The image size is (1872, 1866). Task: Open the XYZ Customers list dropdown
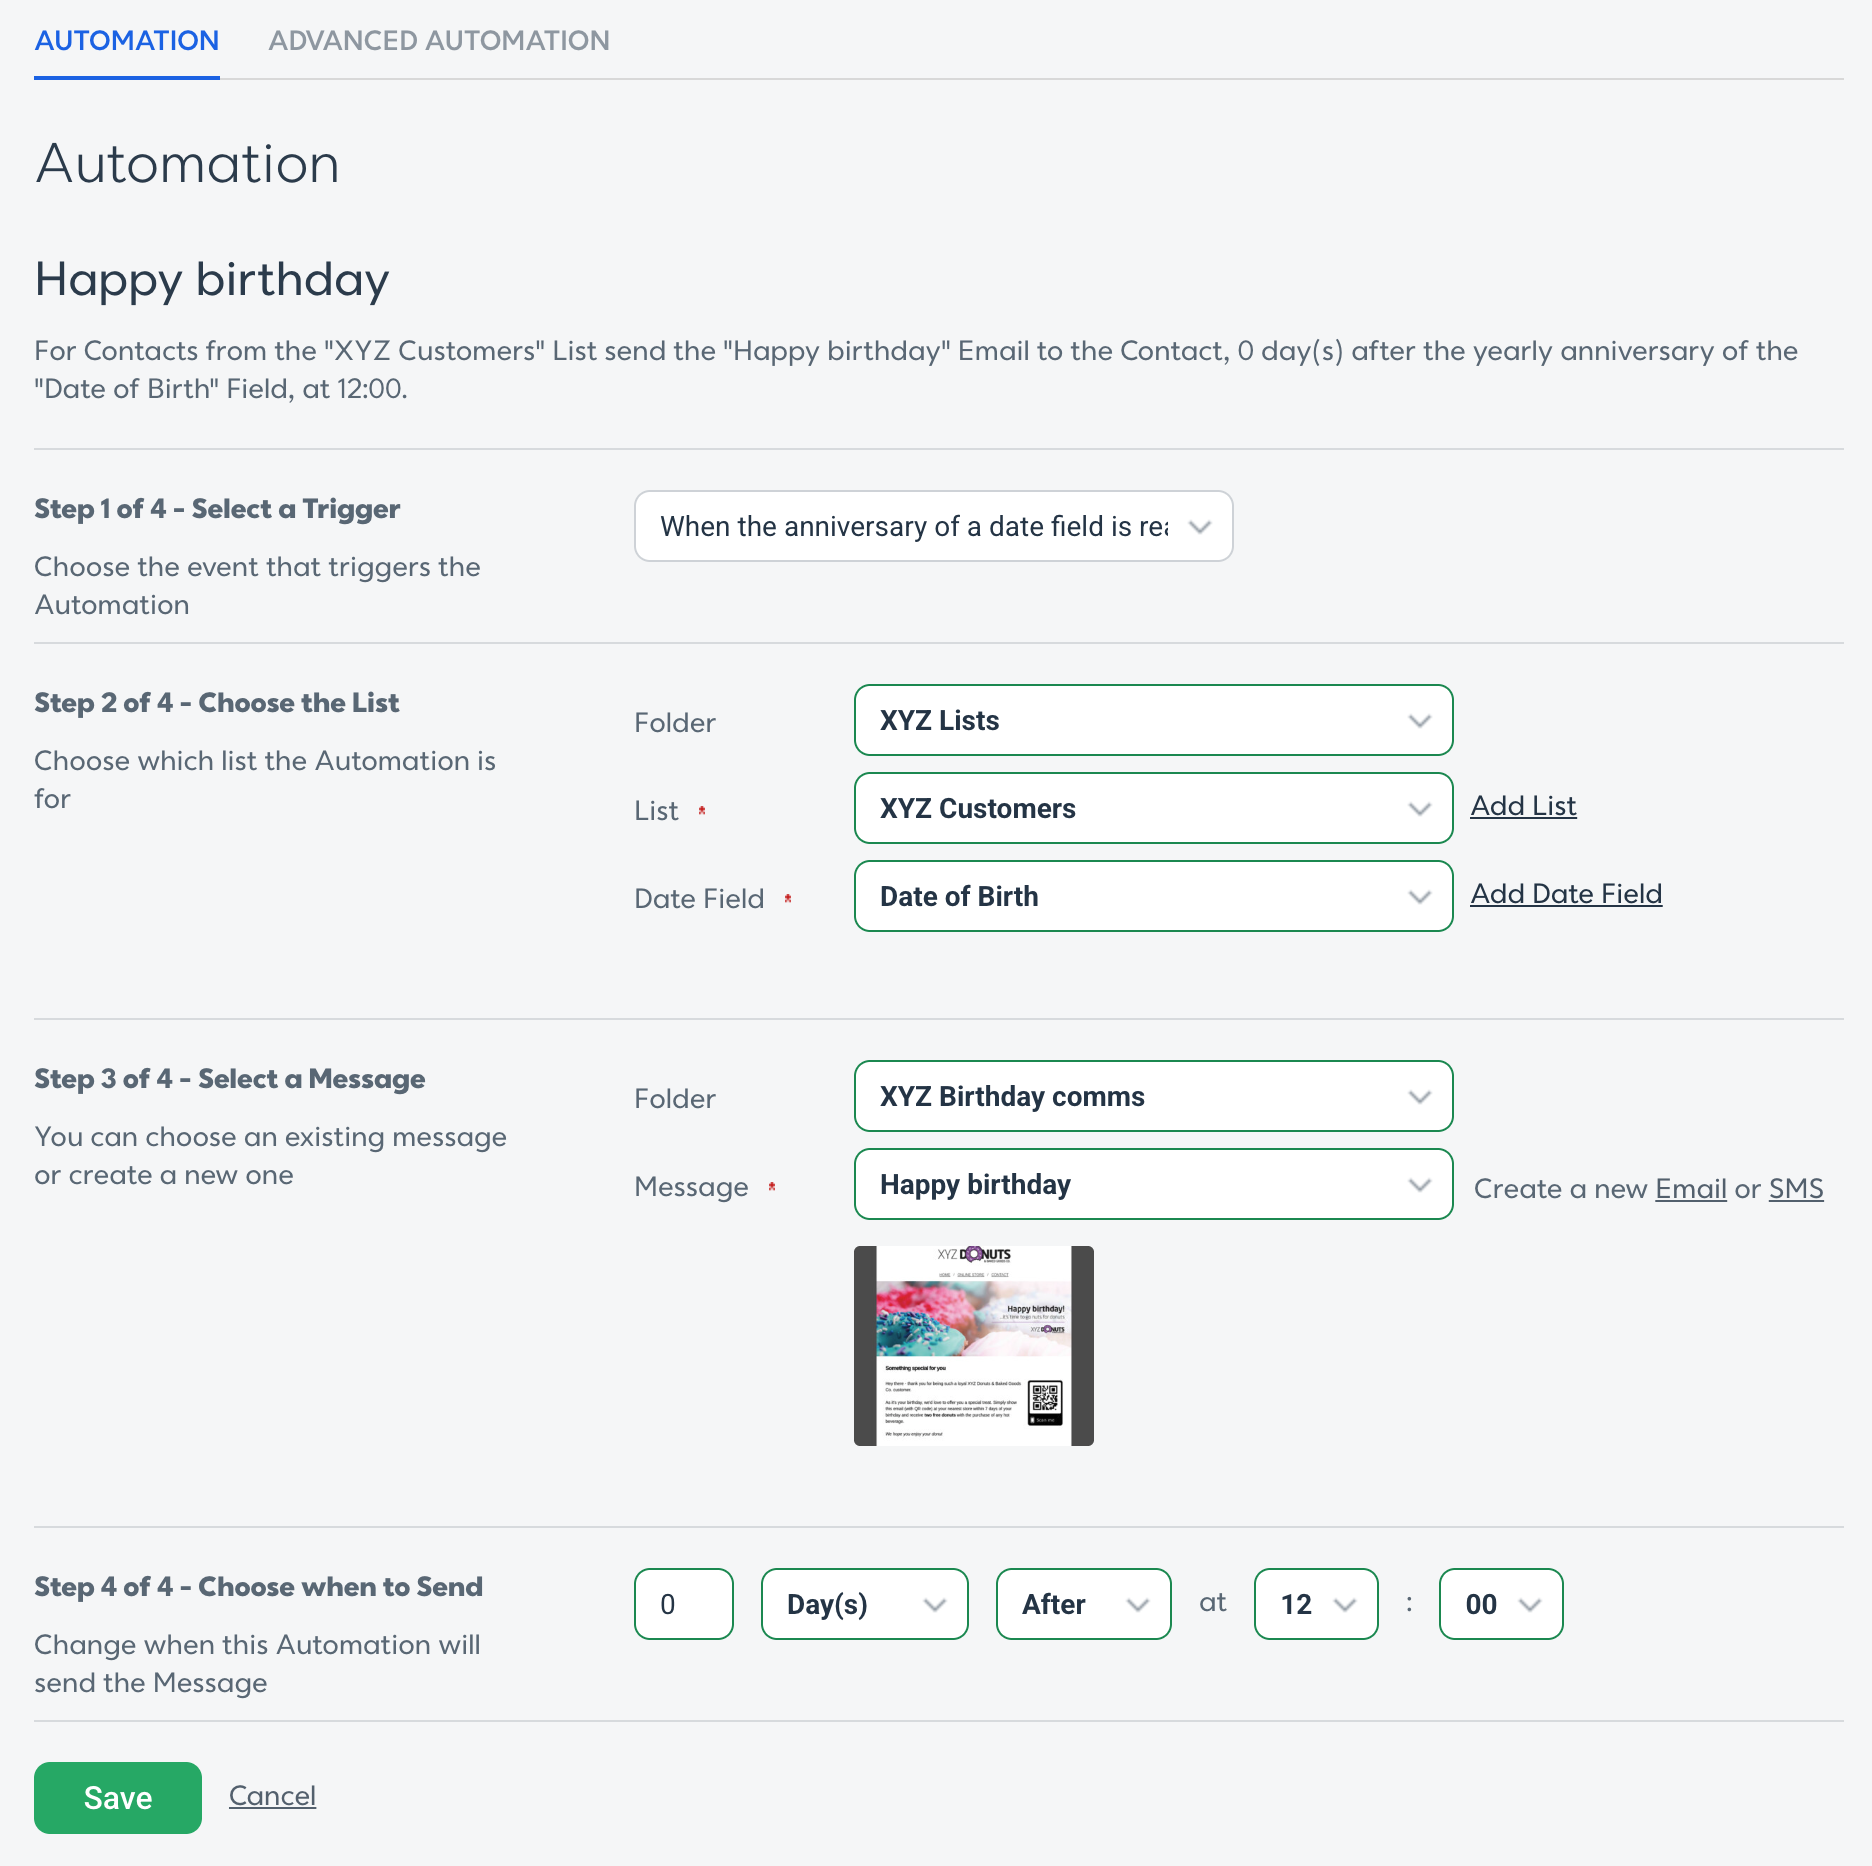(1153, 808)
